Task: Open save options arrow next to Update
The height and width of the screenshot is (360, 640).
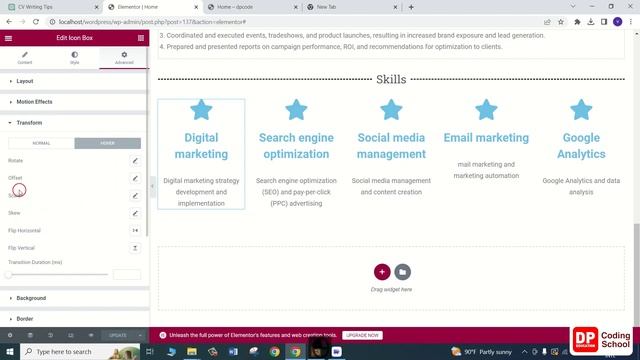Action: [140, 335]
